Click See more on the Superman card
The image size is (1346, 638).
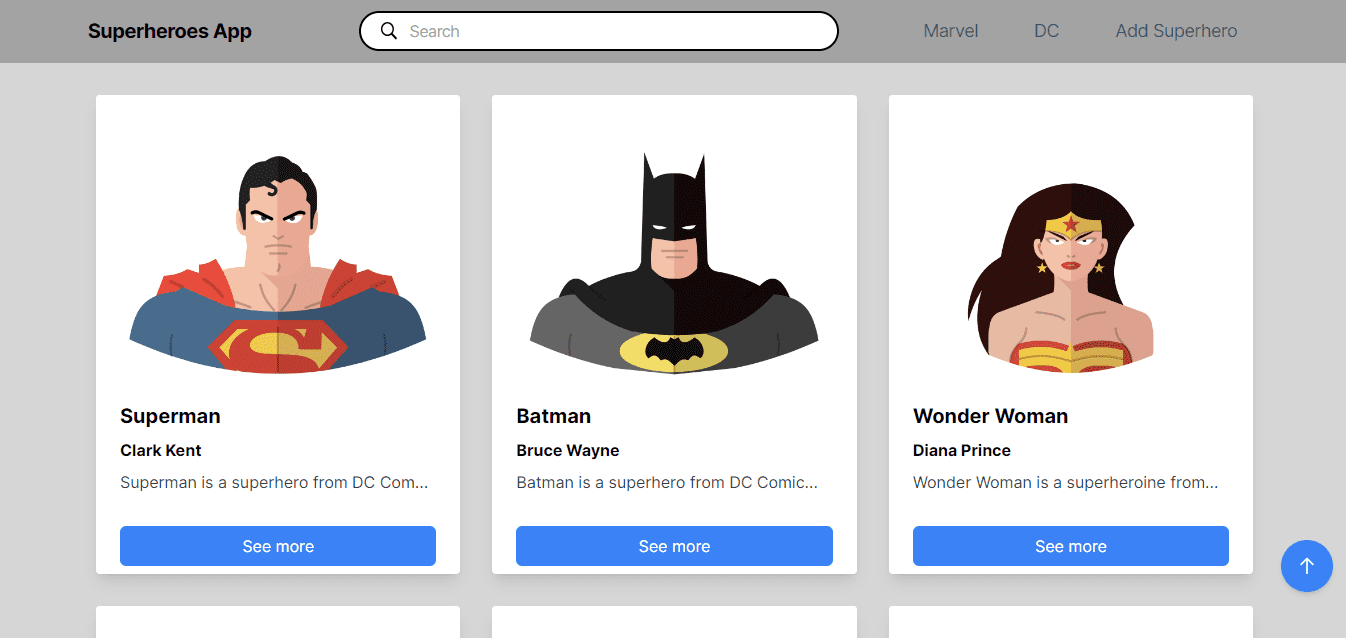[277, 546]
